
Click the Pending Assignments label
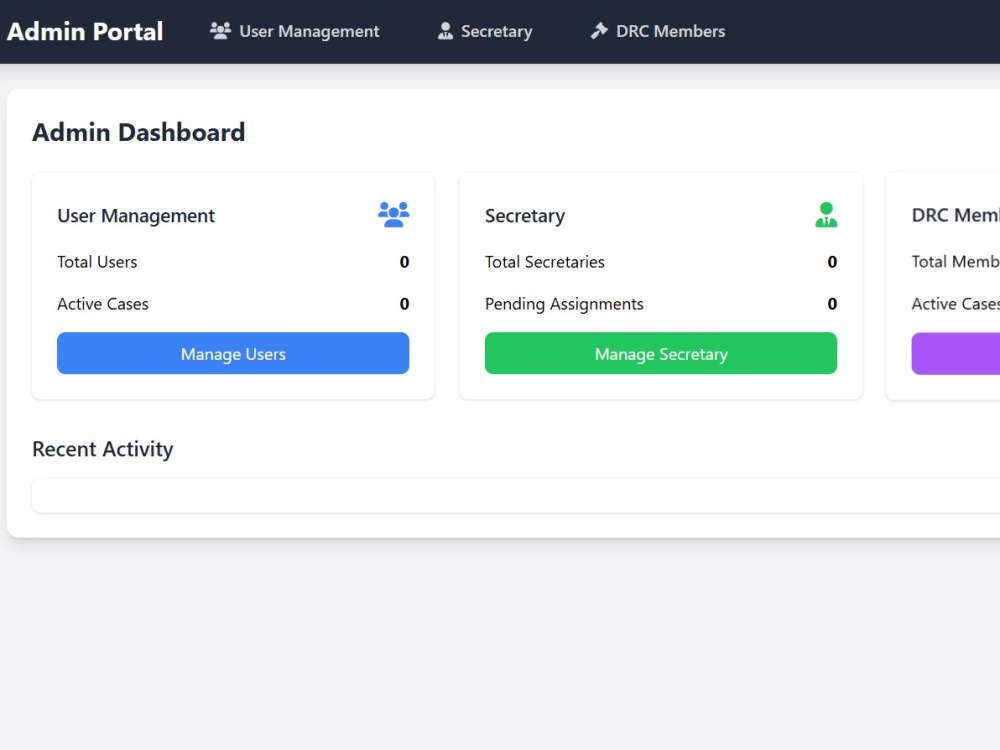564,304
